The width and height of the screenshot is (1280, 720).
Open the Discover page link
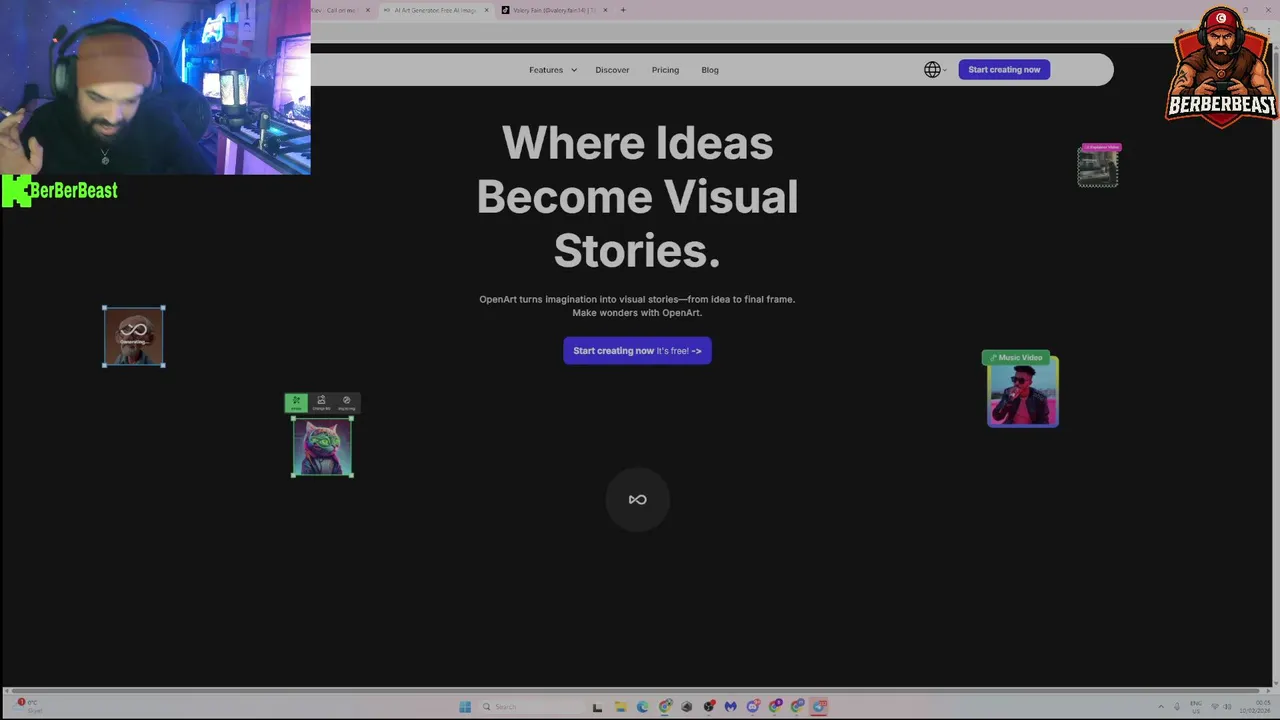click(612, 70)
